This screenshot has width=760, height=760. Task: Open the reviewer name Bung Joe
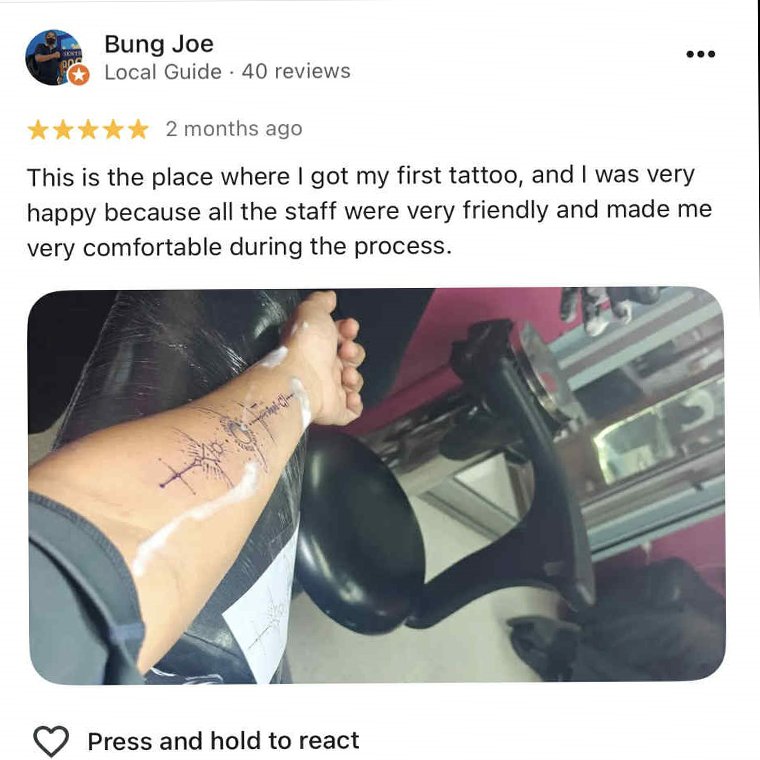click(159, 44)
